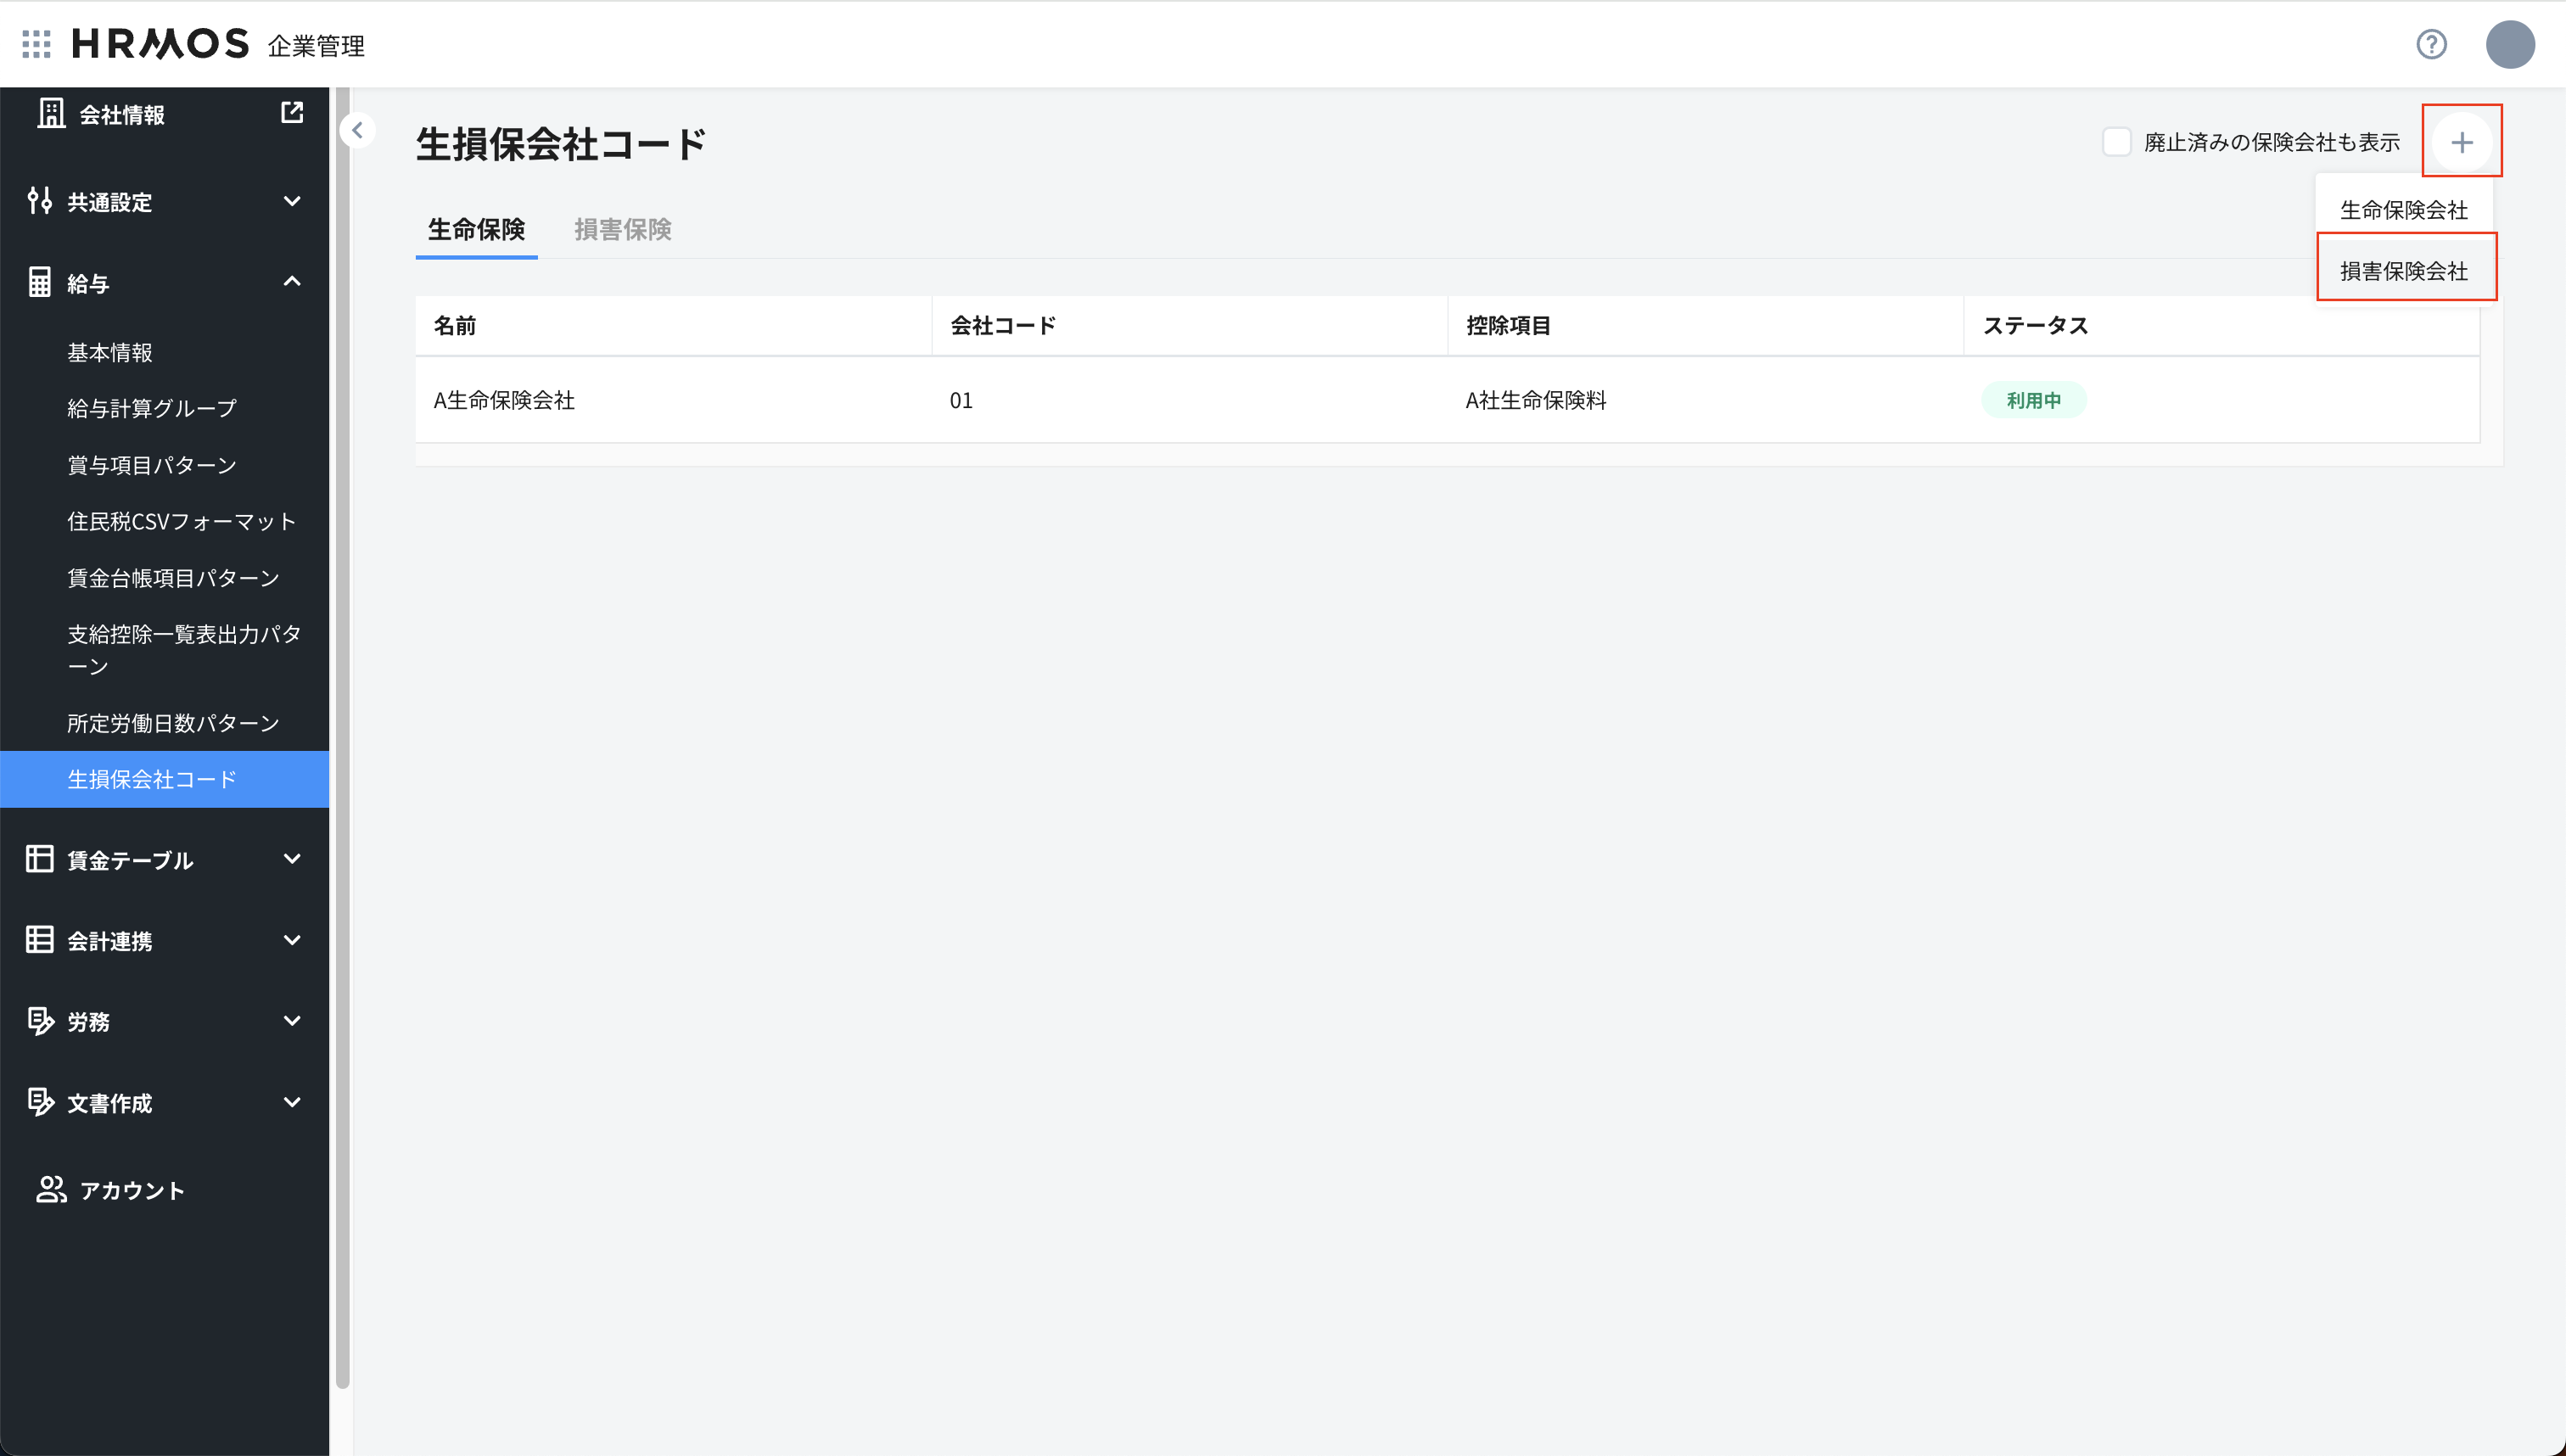This screenshot has width=2566, height=1456.
Task: Open the A生命保険会社 table row
Action: click(x=503, y=400)
